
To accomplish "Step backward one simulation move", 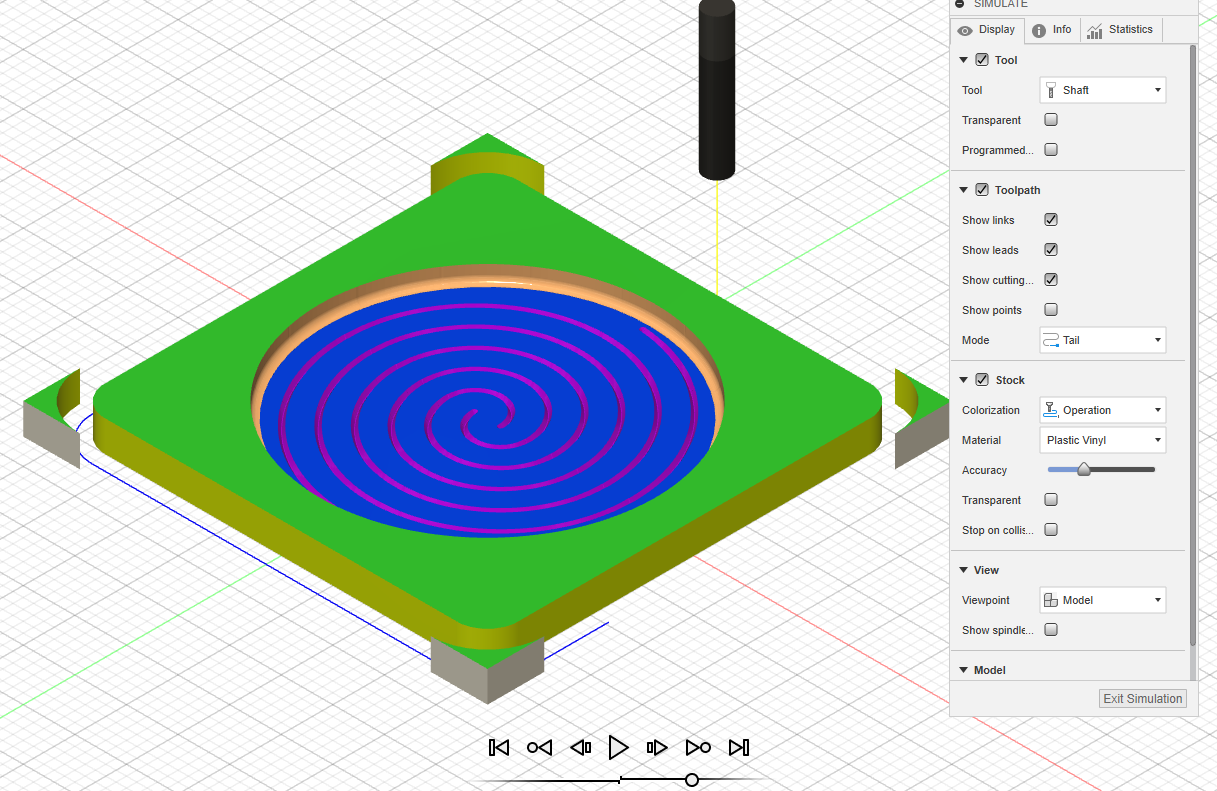I will [580, 747].
